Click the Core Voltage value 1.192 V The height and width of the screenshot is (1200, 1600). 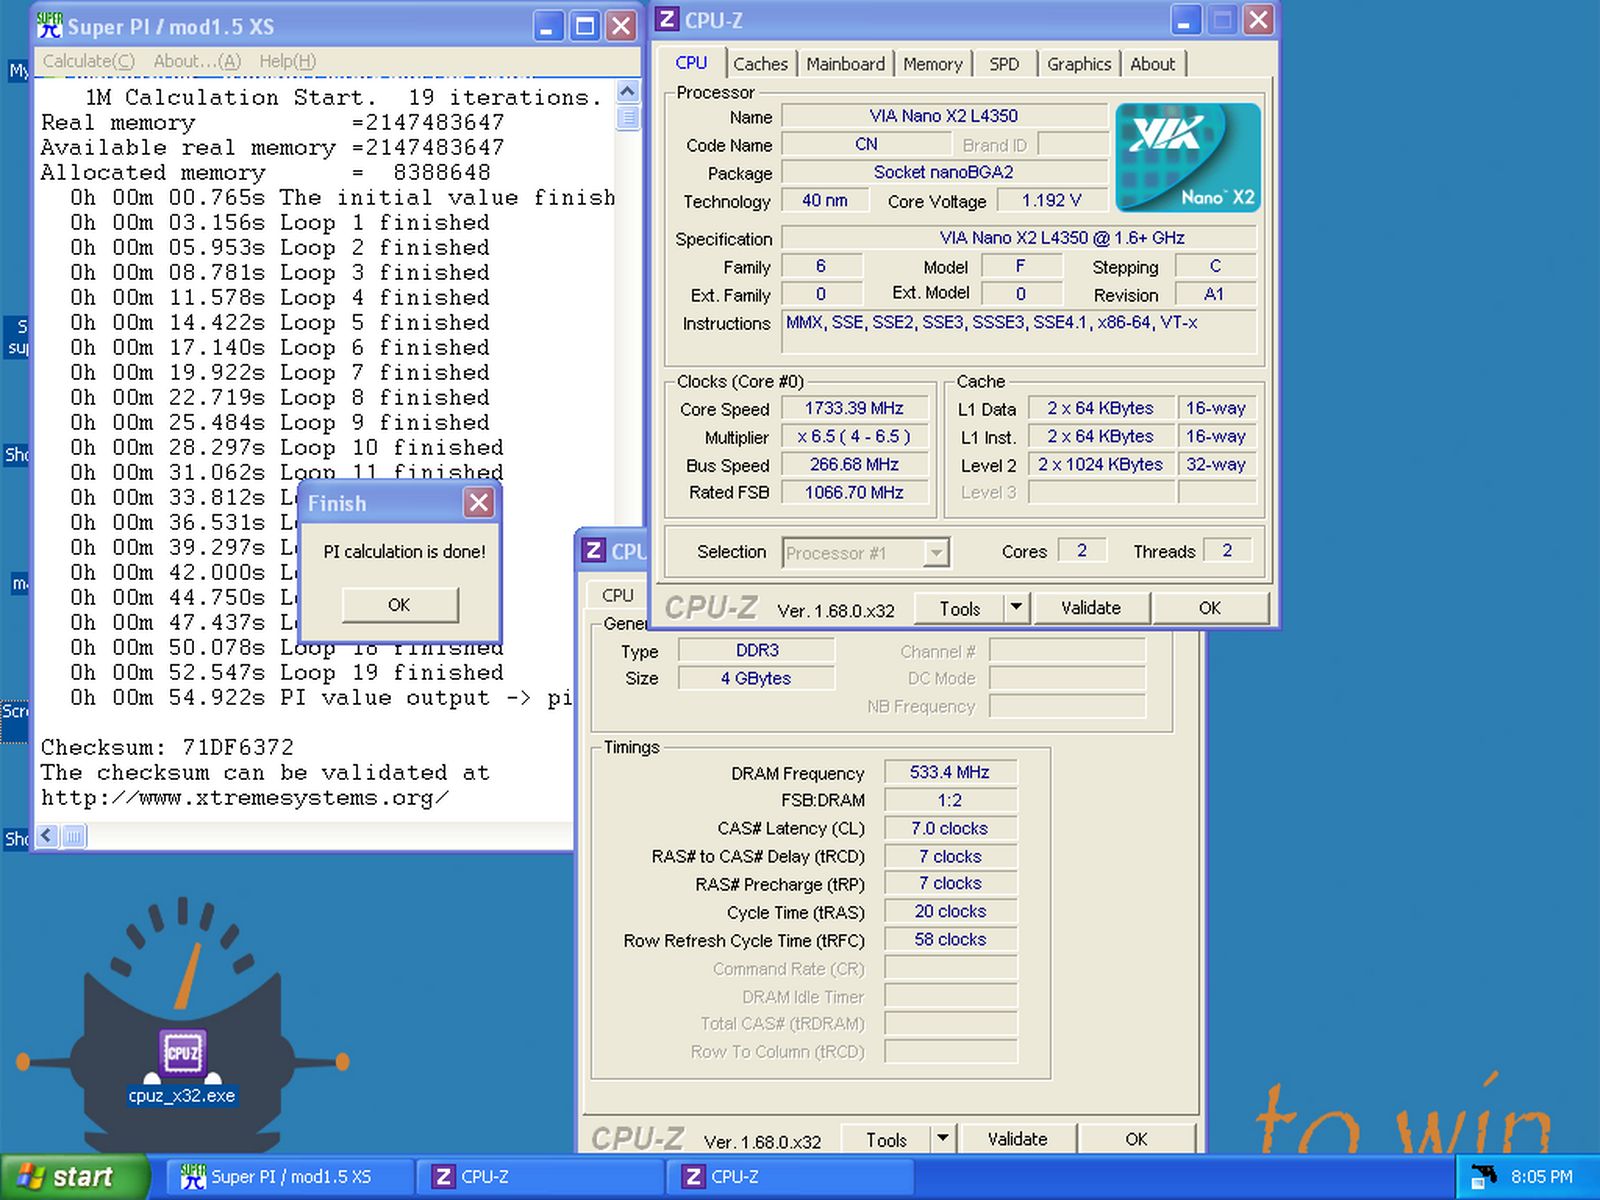[x=1051, y=200]
